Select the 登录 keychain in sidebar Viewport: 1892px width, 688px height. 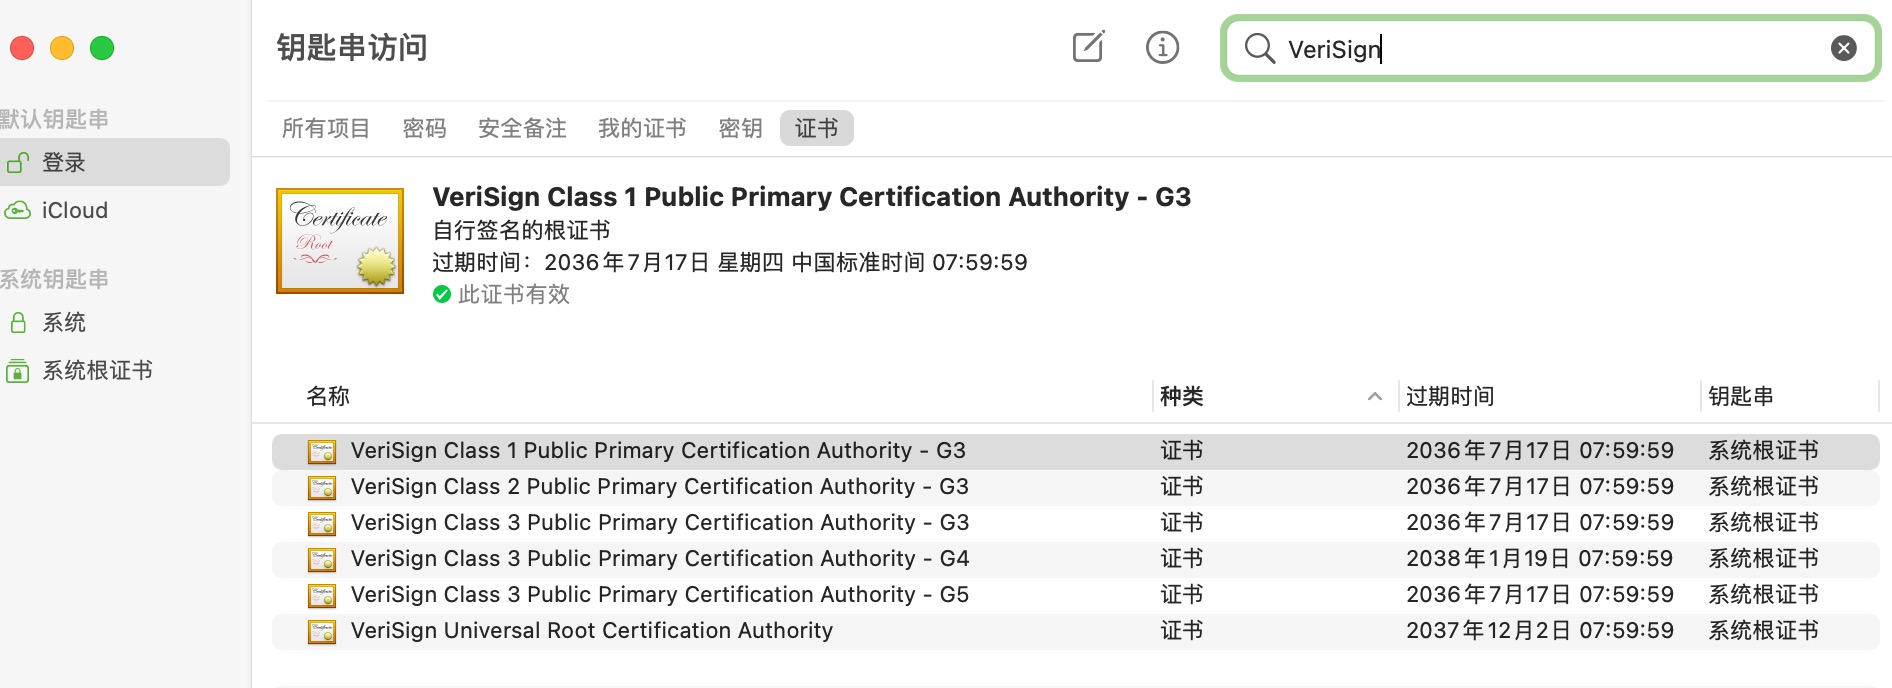click(64, 162)
